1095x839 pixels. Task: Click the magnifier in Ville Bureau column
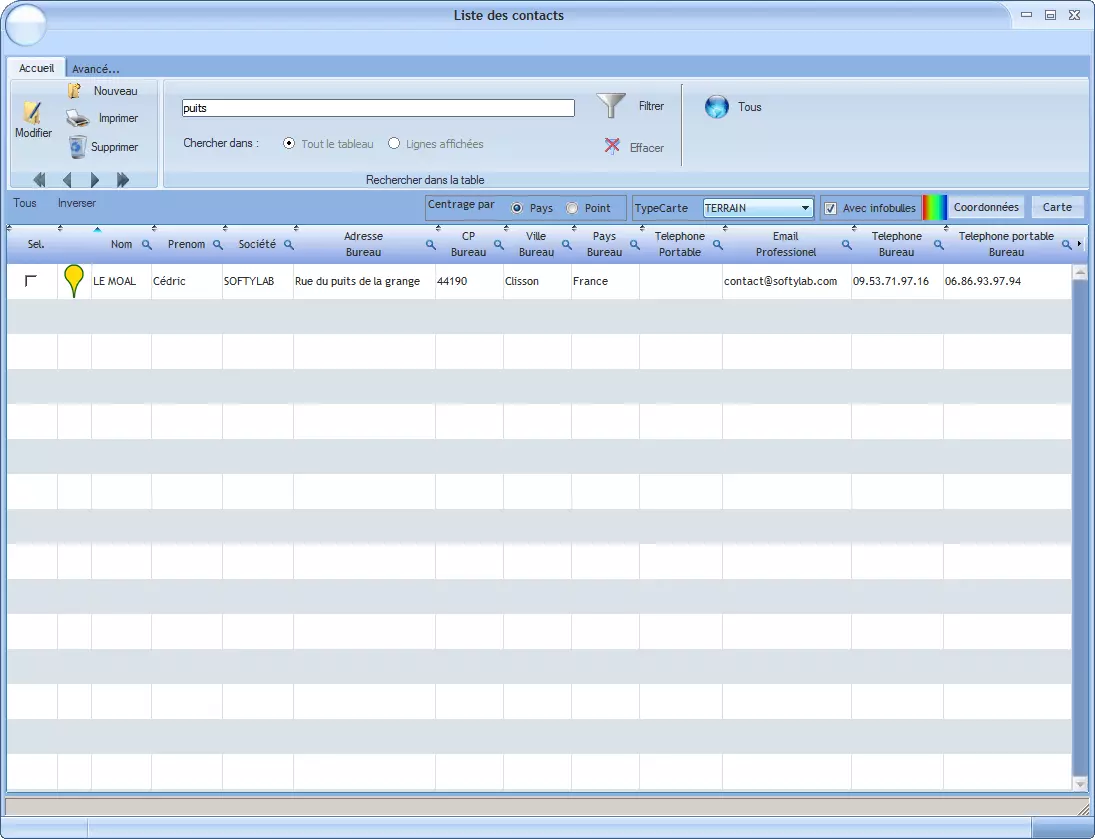point(567,245)
